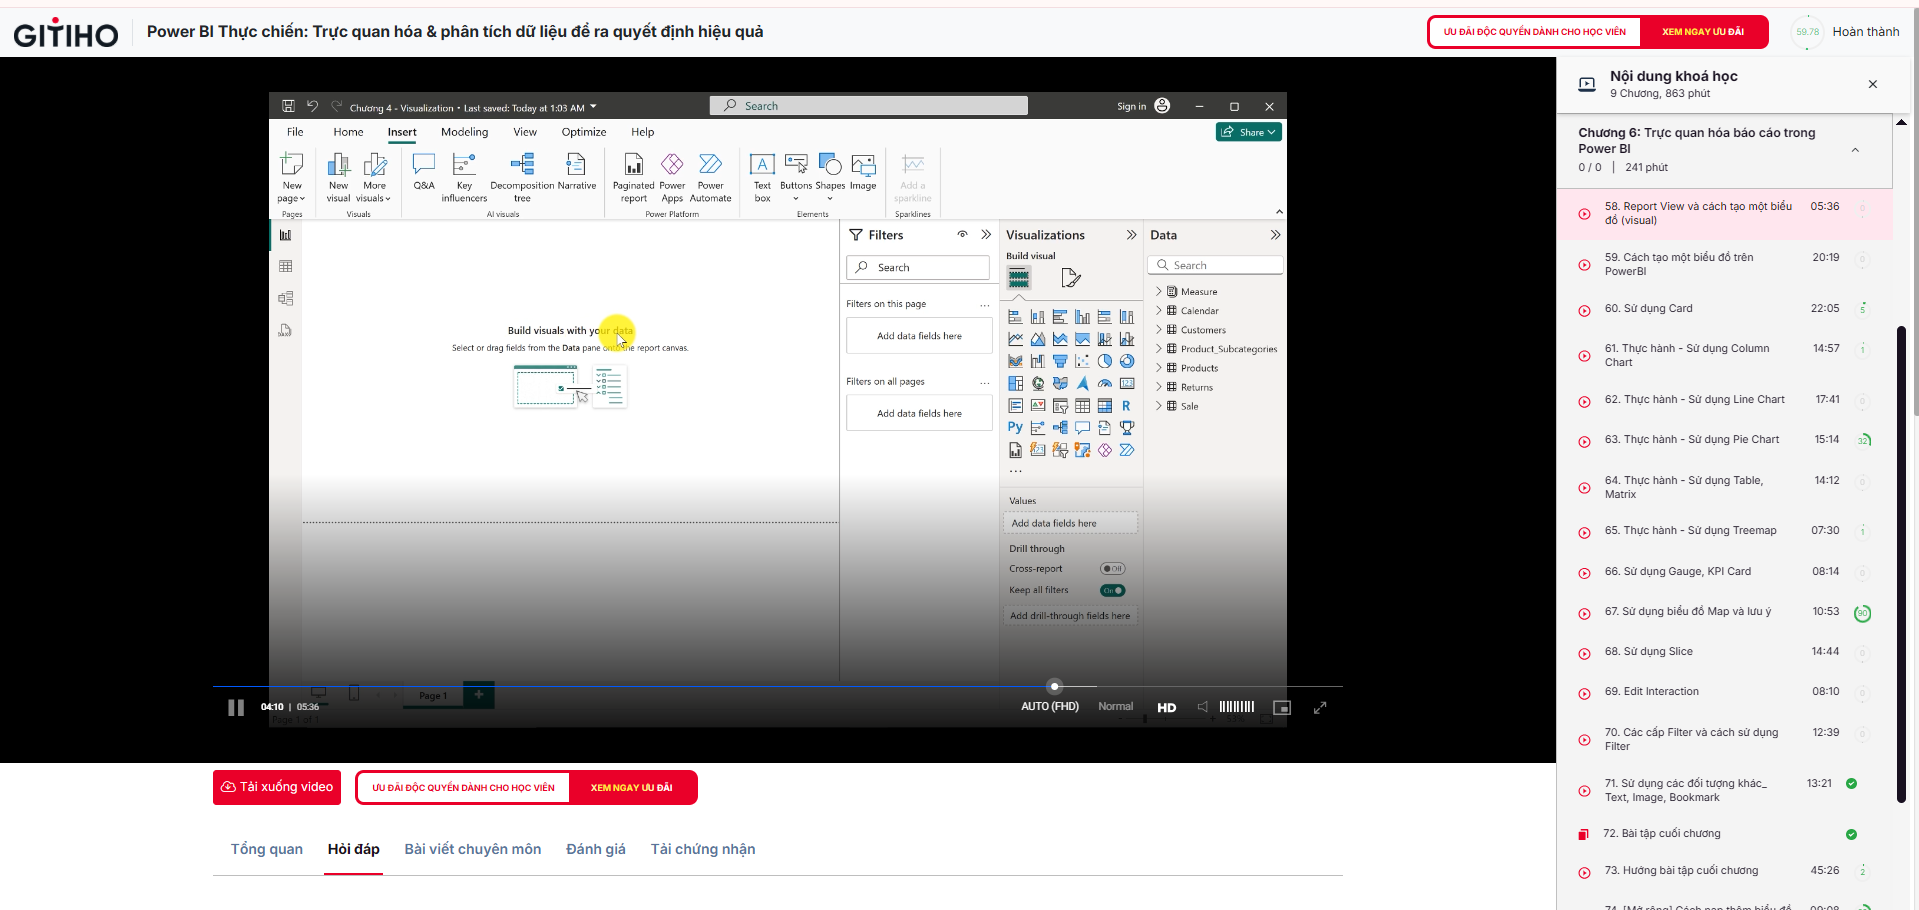This screenshot has width=1919, height=910.
Task: Click the course list scrollbar
Action: [1901, 563]
